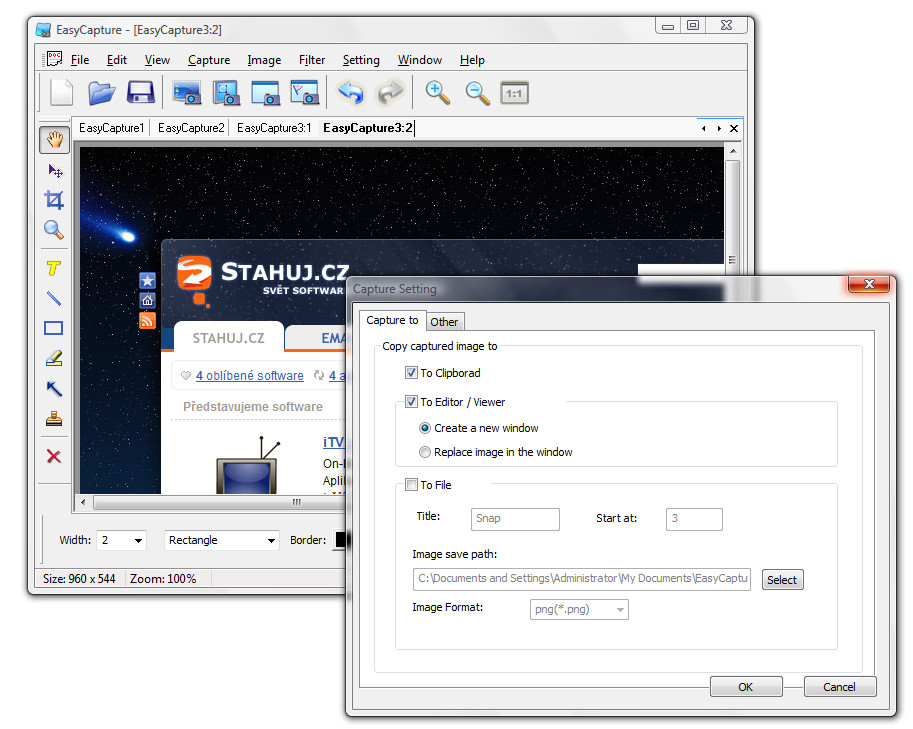Click OK in Capture Setting dialog
The image size is (913, 729).
pyautogui.click(x=746, y=686)
